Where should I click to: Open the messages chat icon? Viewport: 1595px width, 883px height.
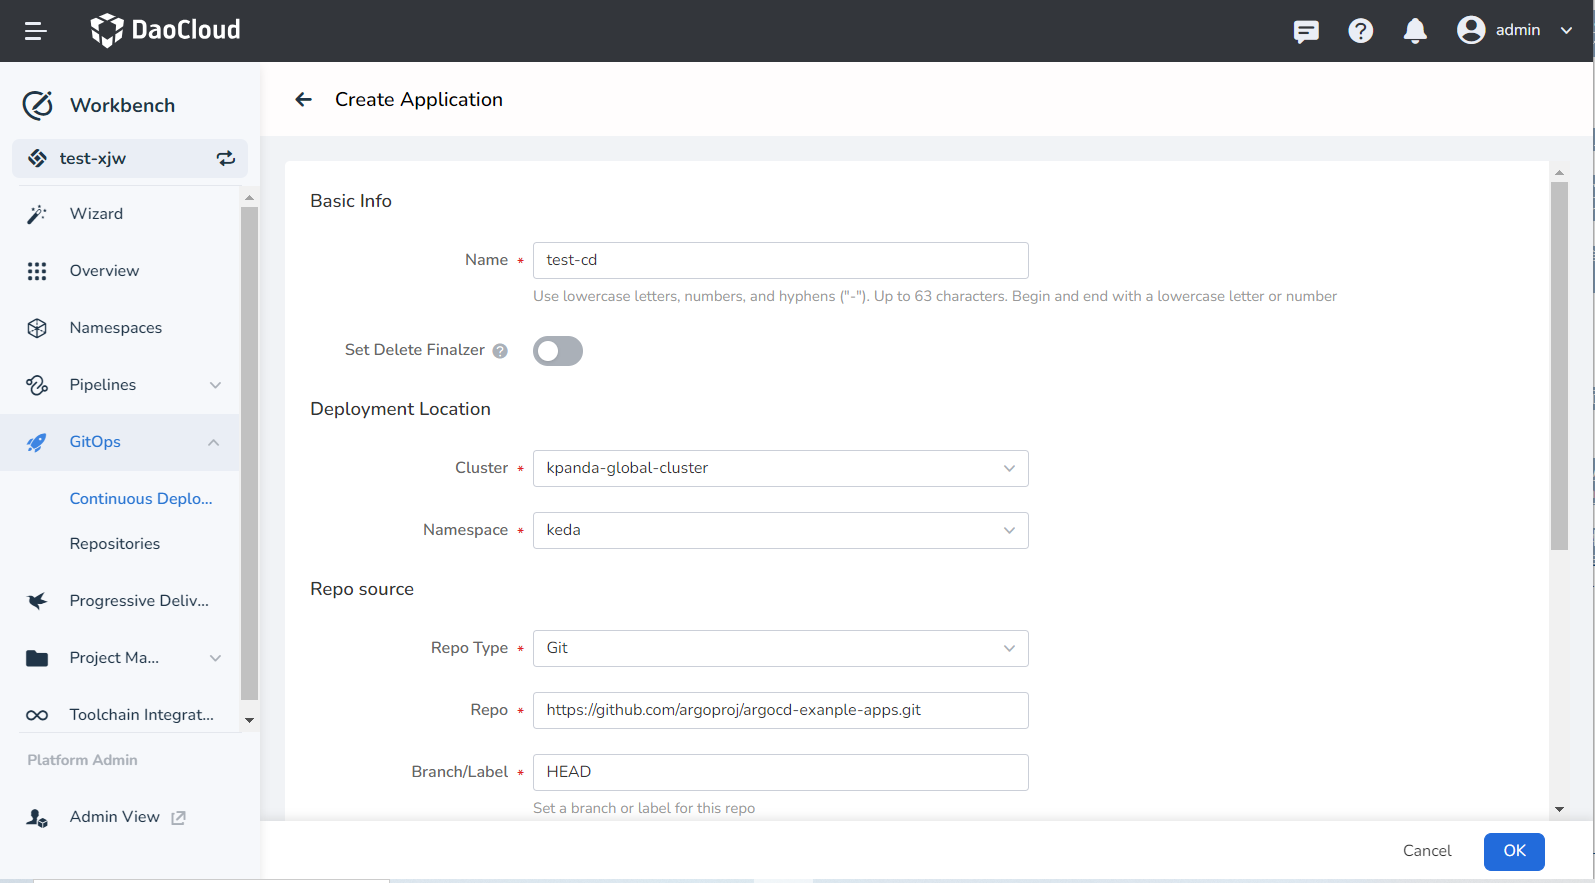click(1306, 31)
